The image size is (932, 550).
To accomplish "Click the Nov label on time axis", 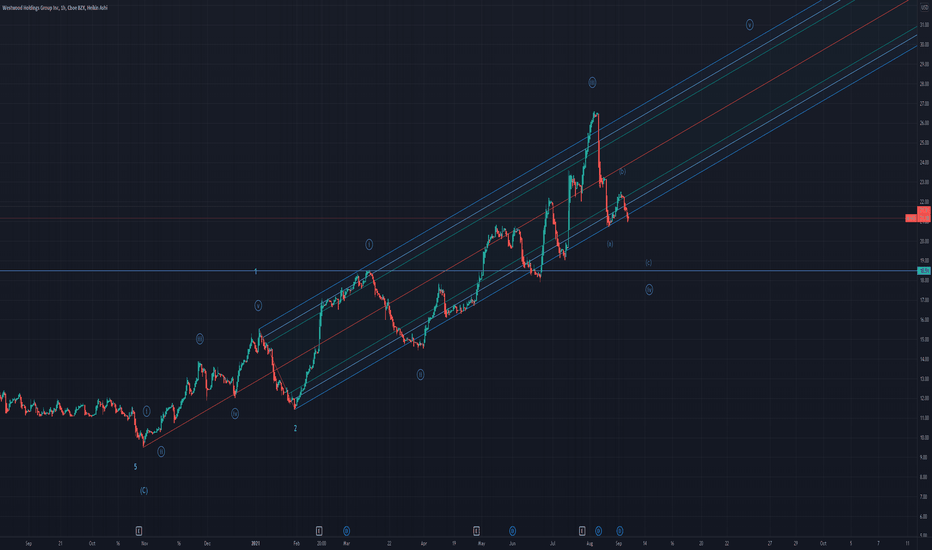I will click(144, 543).
